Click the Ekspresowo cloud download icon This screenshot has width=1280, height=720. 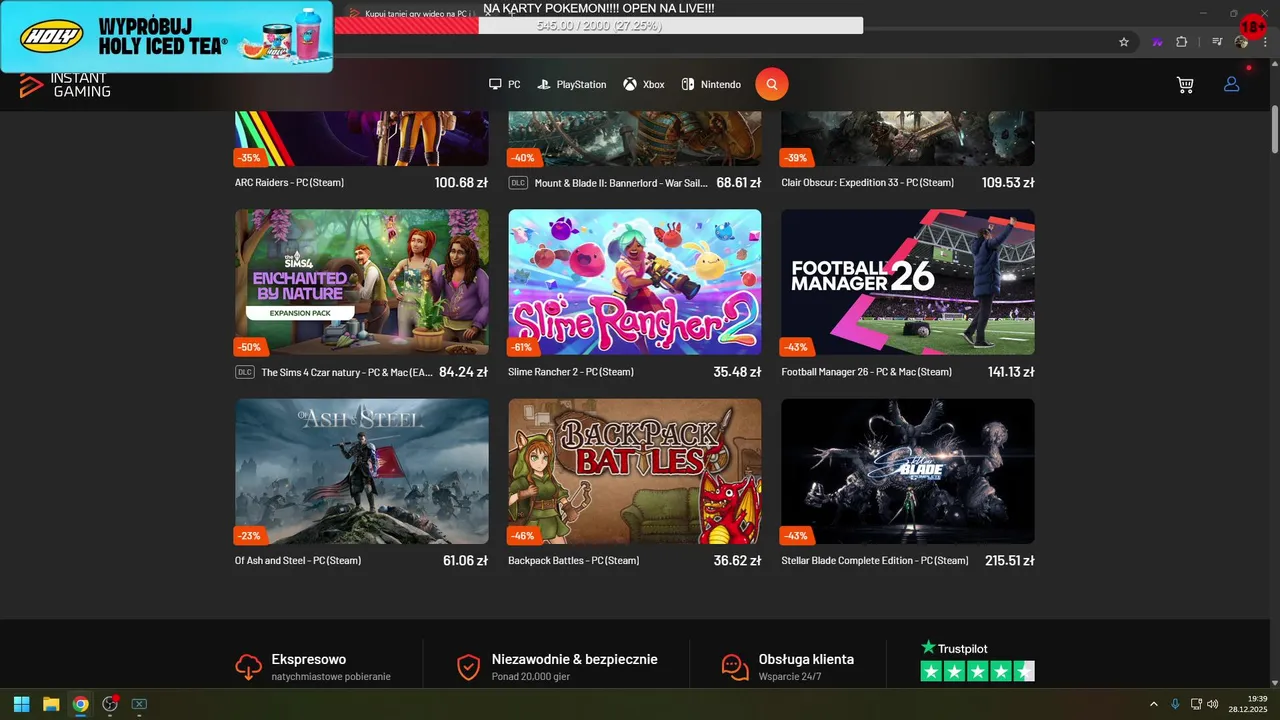coord(248,666)
